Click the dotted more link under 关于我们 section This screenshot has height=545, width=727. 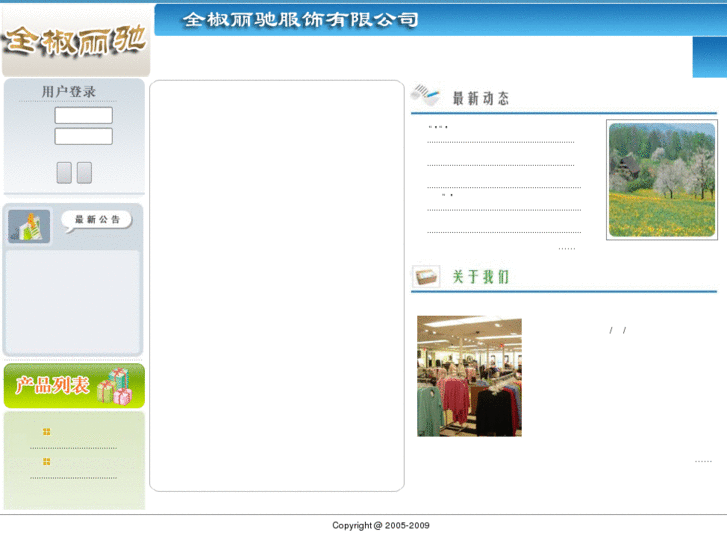pos(703,462)
